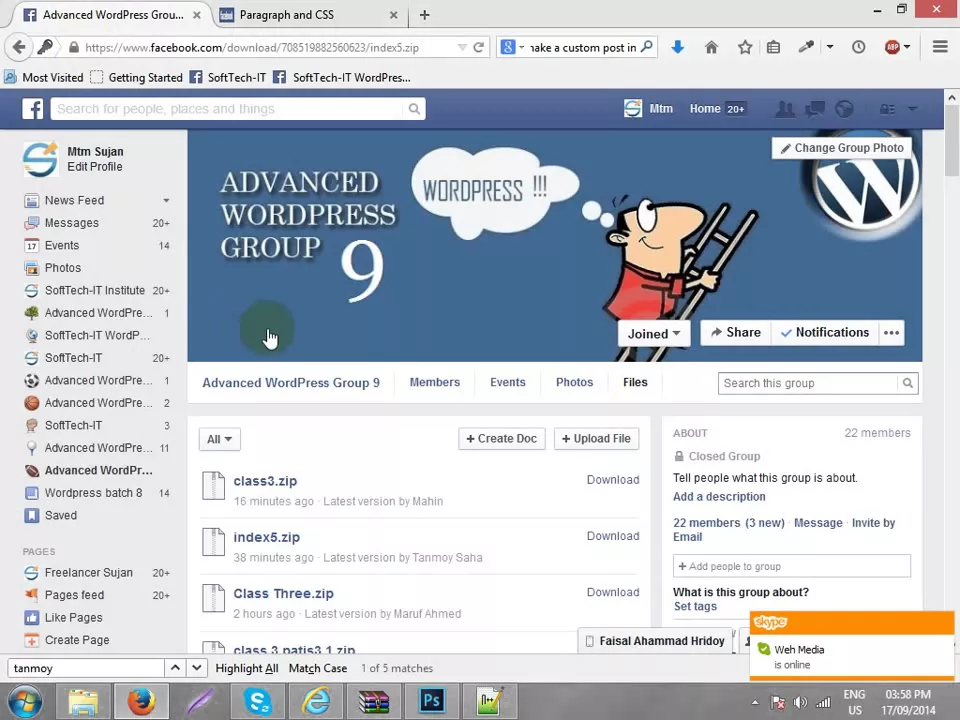Viewport: 960px width, 720px height.
Task: Open the address bar history dropdown
Action: 462,47
